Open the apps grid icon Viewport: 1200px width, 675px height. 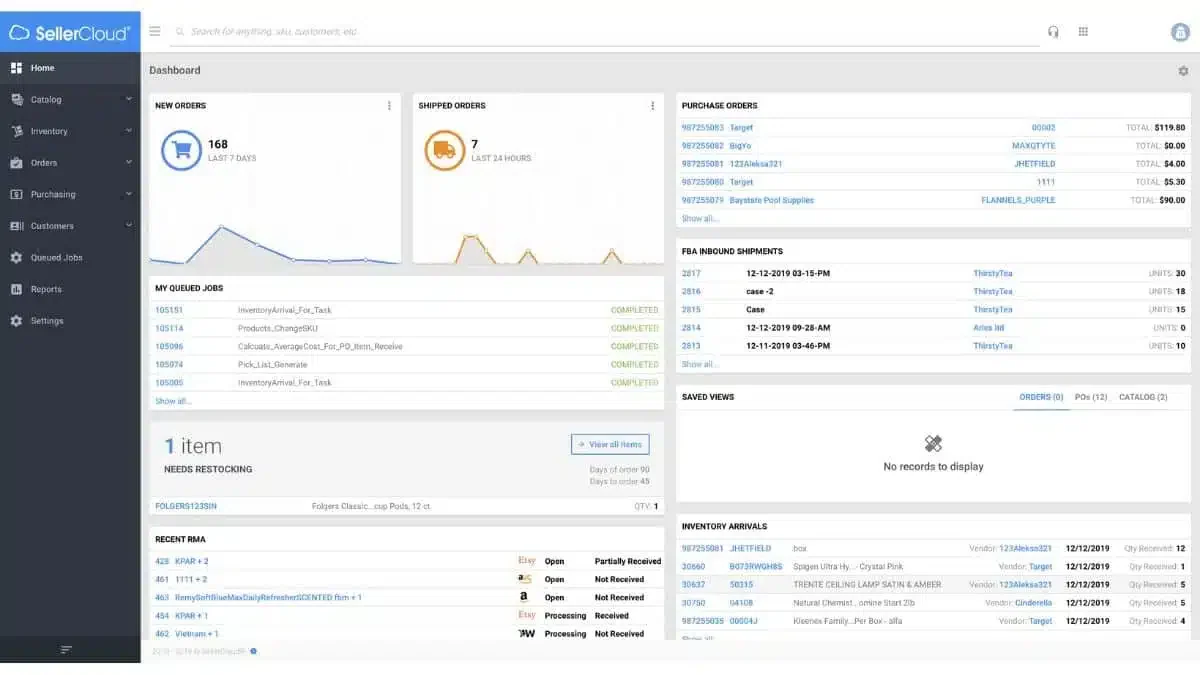[1083, 32]
